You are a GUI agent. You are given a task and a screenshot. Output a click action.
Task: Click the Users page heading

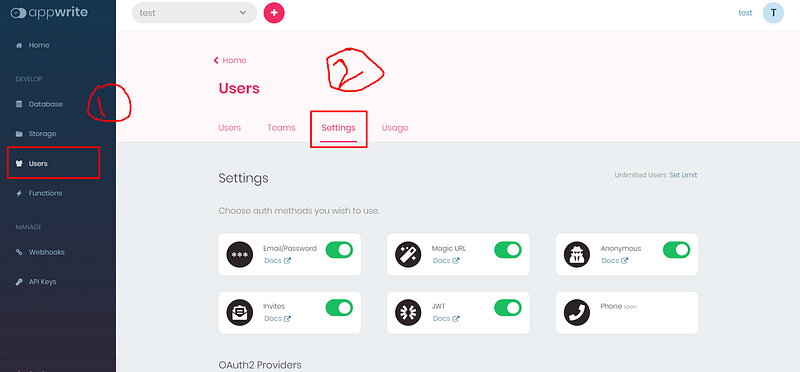tap(239, 88)
